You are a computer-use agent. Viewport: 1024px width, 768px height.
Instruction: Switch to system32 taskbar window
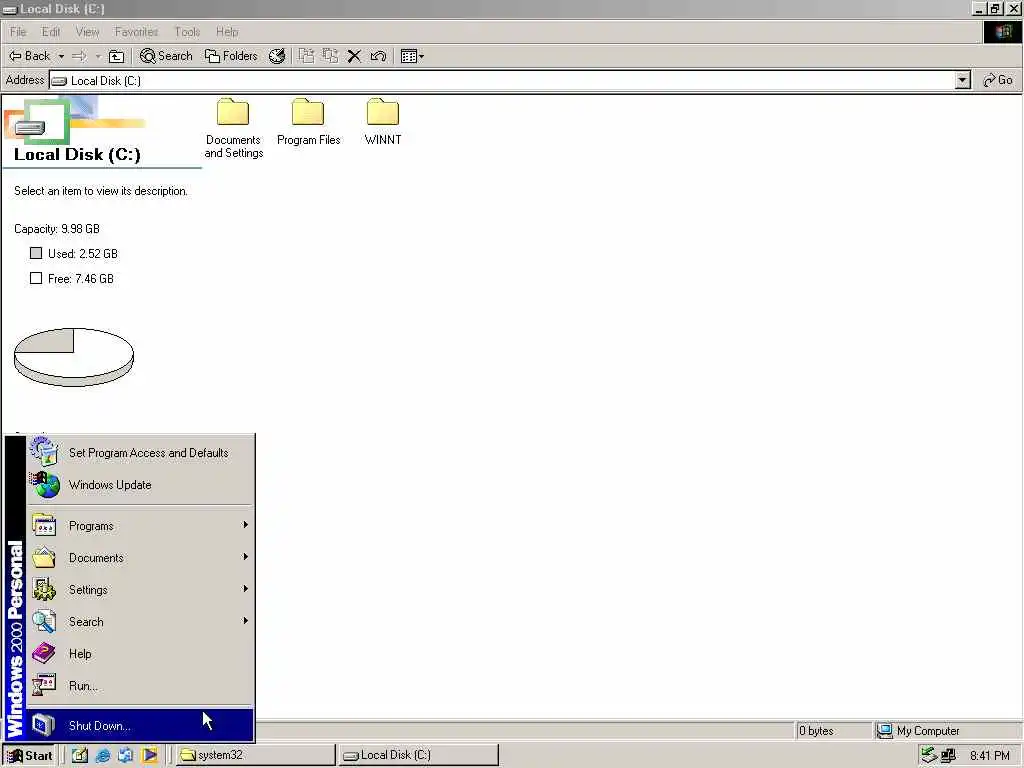coord(255,756)
